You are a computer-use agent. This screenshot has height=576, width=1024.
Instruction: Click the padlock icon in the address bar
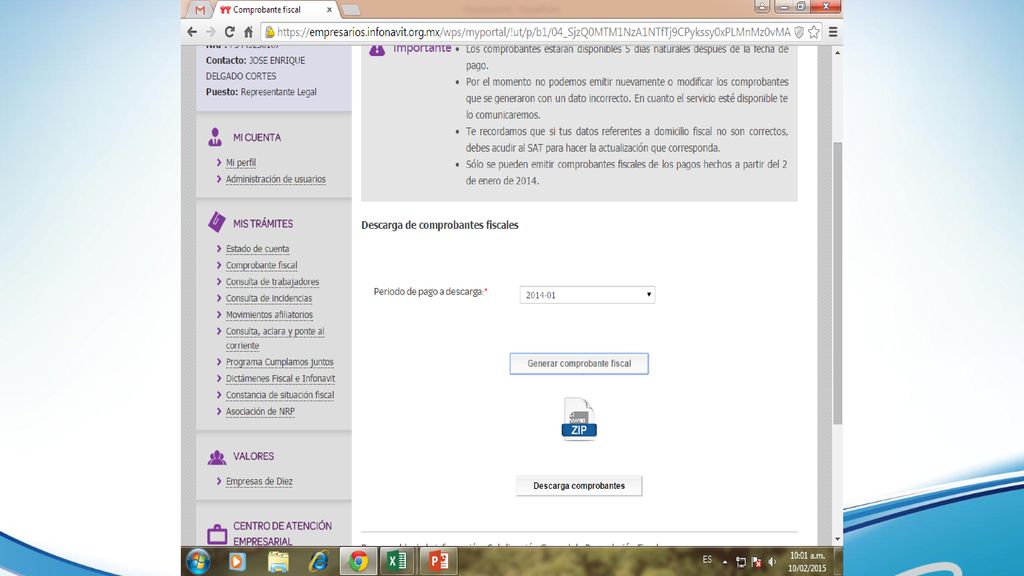pos(270,32)
